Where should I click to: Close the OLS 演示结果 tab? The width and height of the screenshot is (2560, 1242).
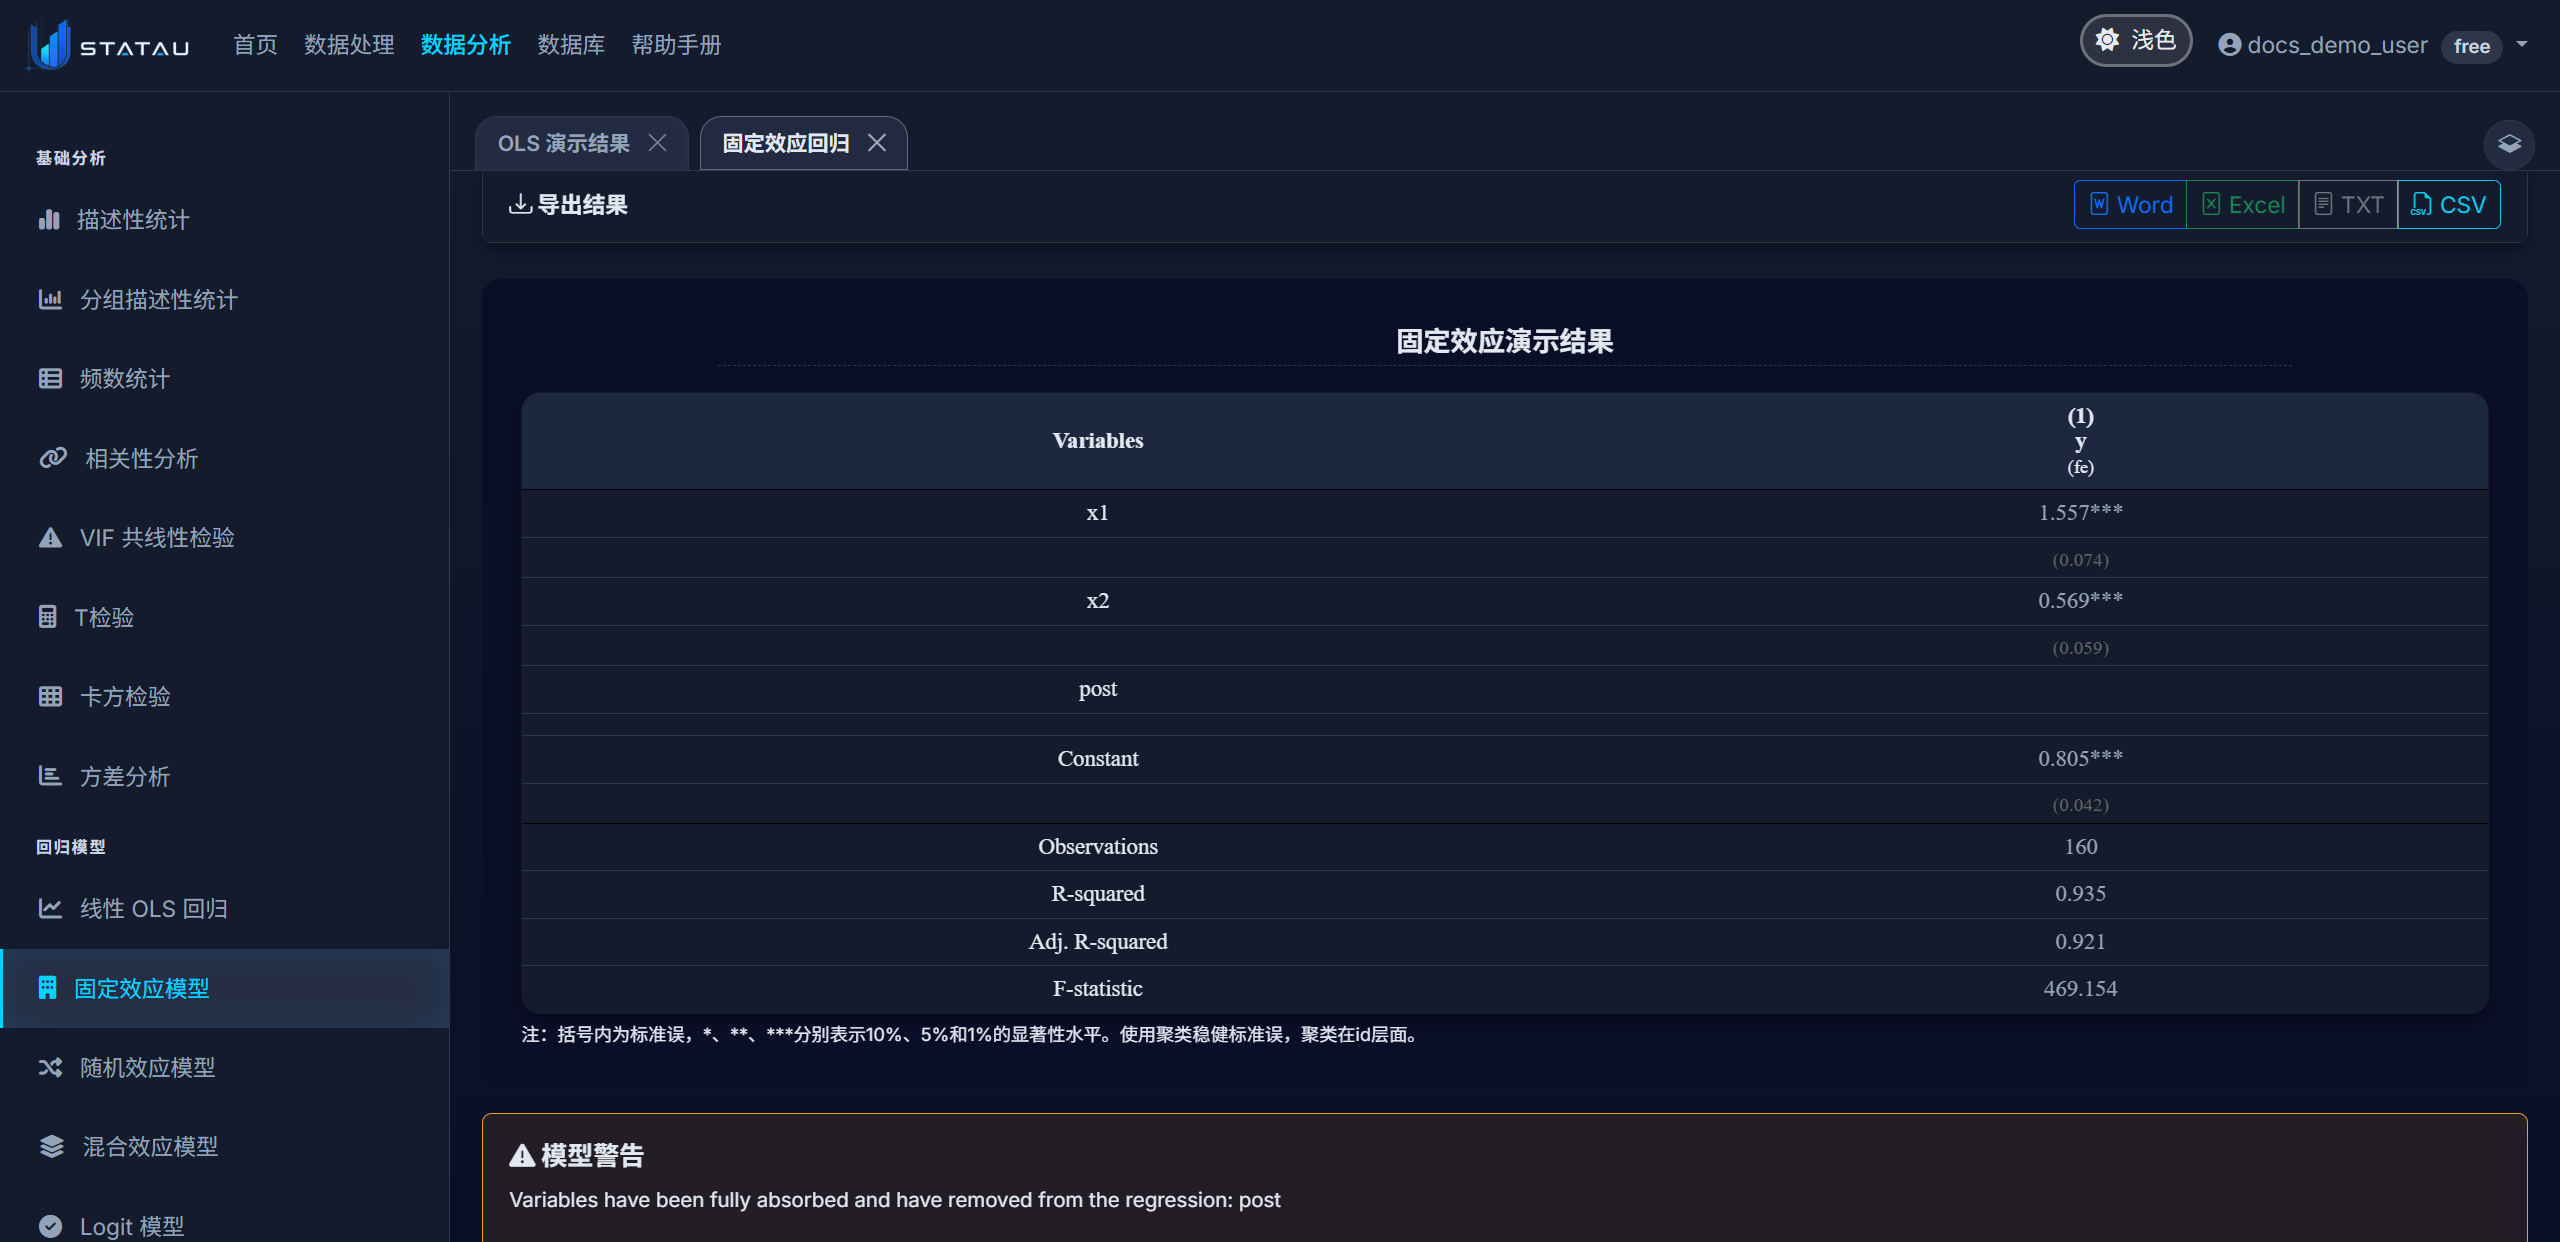658,143
